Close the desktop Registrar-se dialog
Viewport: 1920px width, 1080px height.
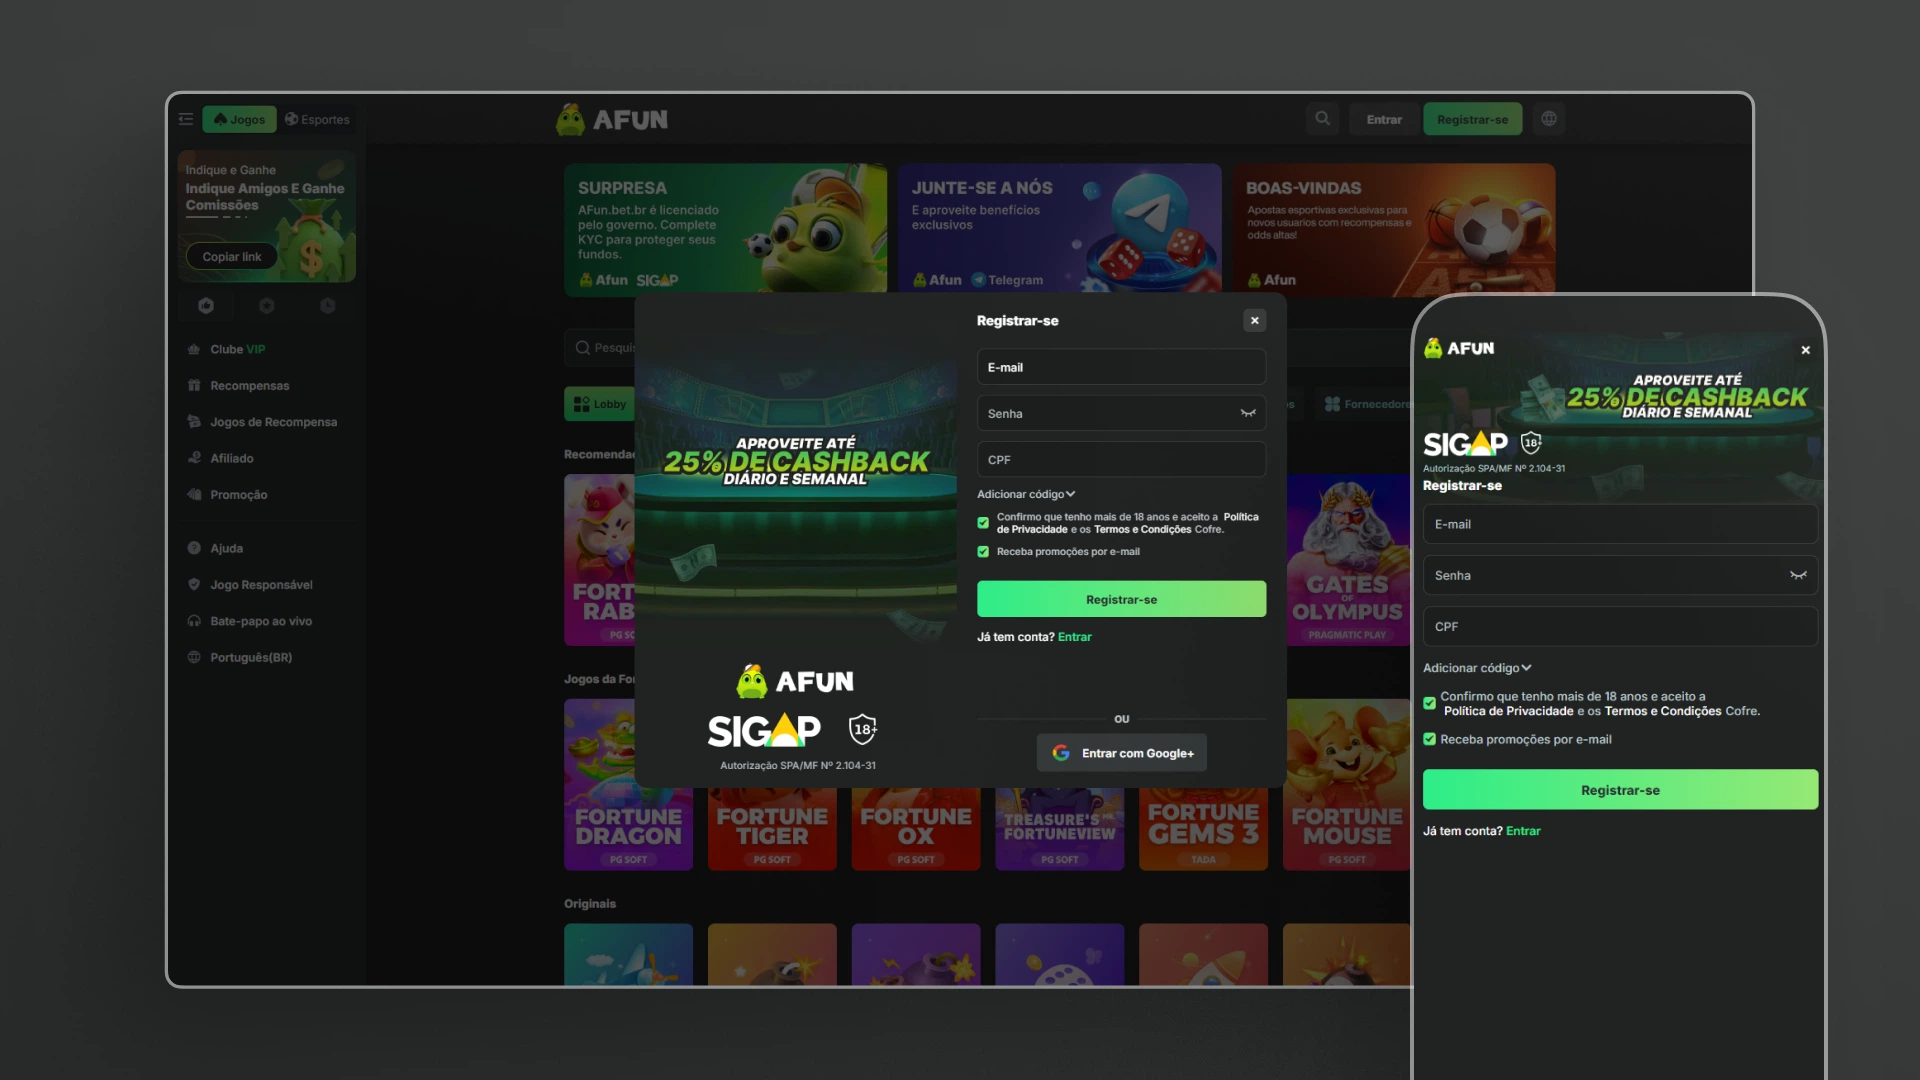coord(1254,320)
